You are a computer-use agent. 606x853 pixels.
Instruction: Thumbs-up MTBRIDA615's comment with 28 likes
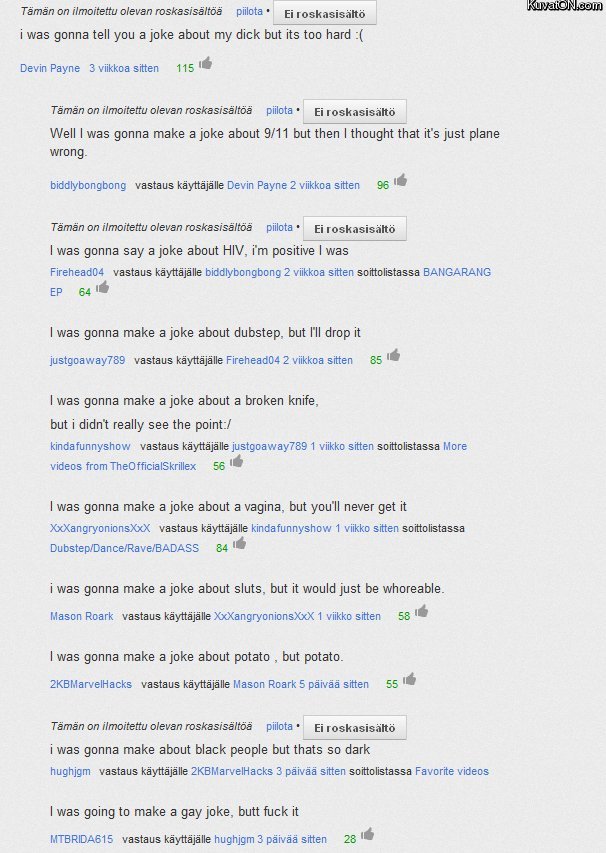[x=367, y=834]
